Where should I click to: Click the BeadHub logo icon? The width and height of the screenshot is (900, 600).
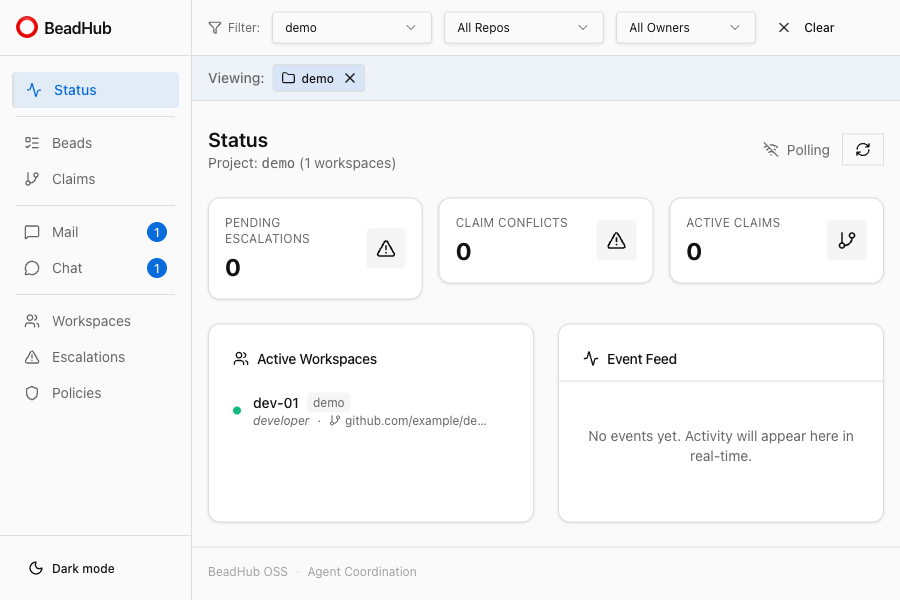coord(26,27)
